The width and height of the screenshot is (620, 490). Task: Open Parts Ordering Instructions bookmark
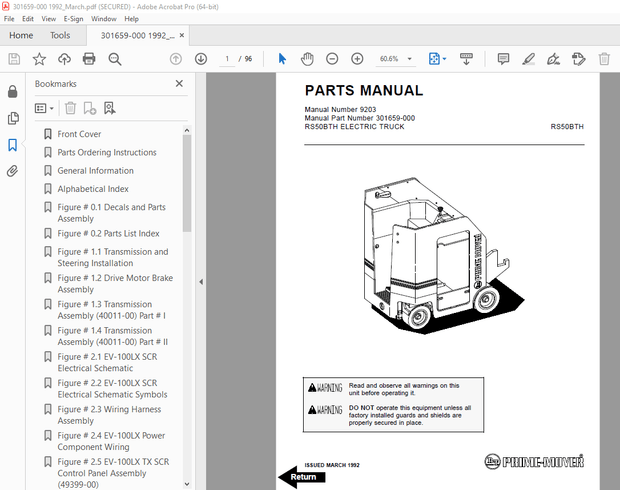coord(107,152)
